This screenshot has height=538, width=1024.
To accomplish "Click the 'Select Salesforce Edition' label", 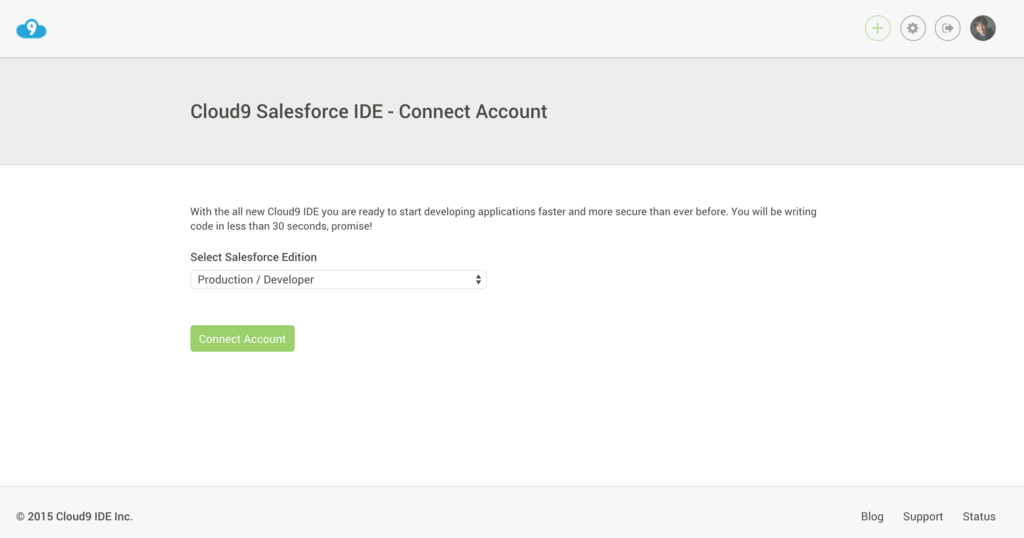I will (253, 257).
